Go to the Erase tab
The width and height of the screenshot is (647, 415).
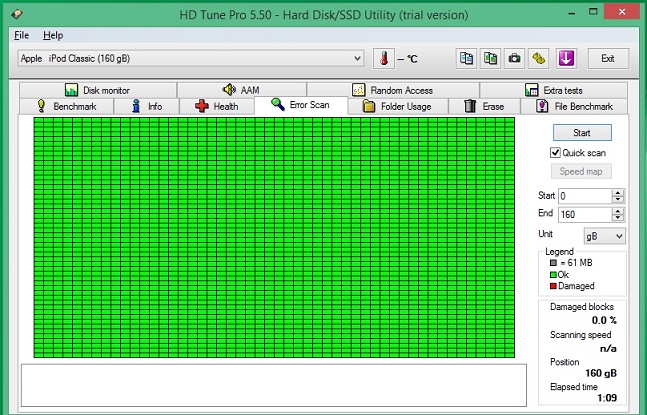coord(483,106)
